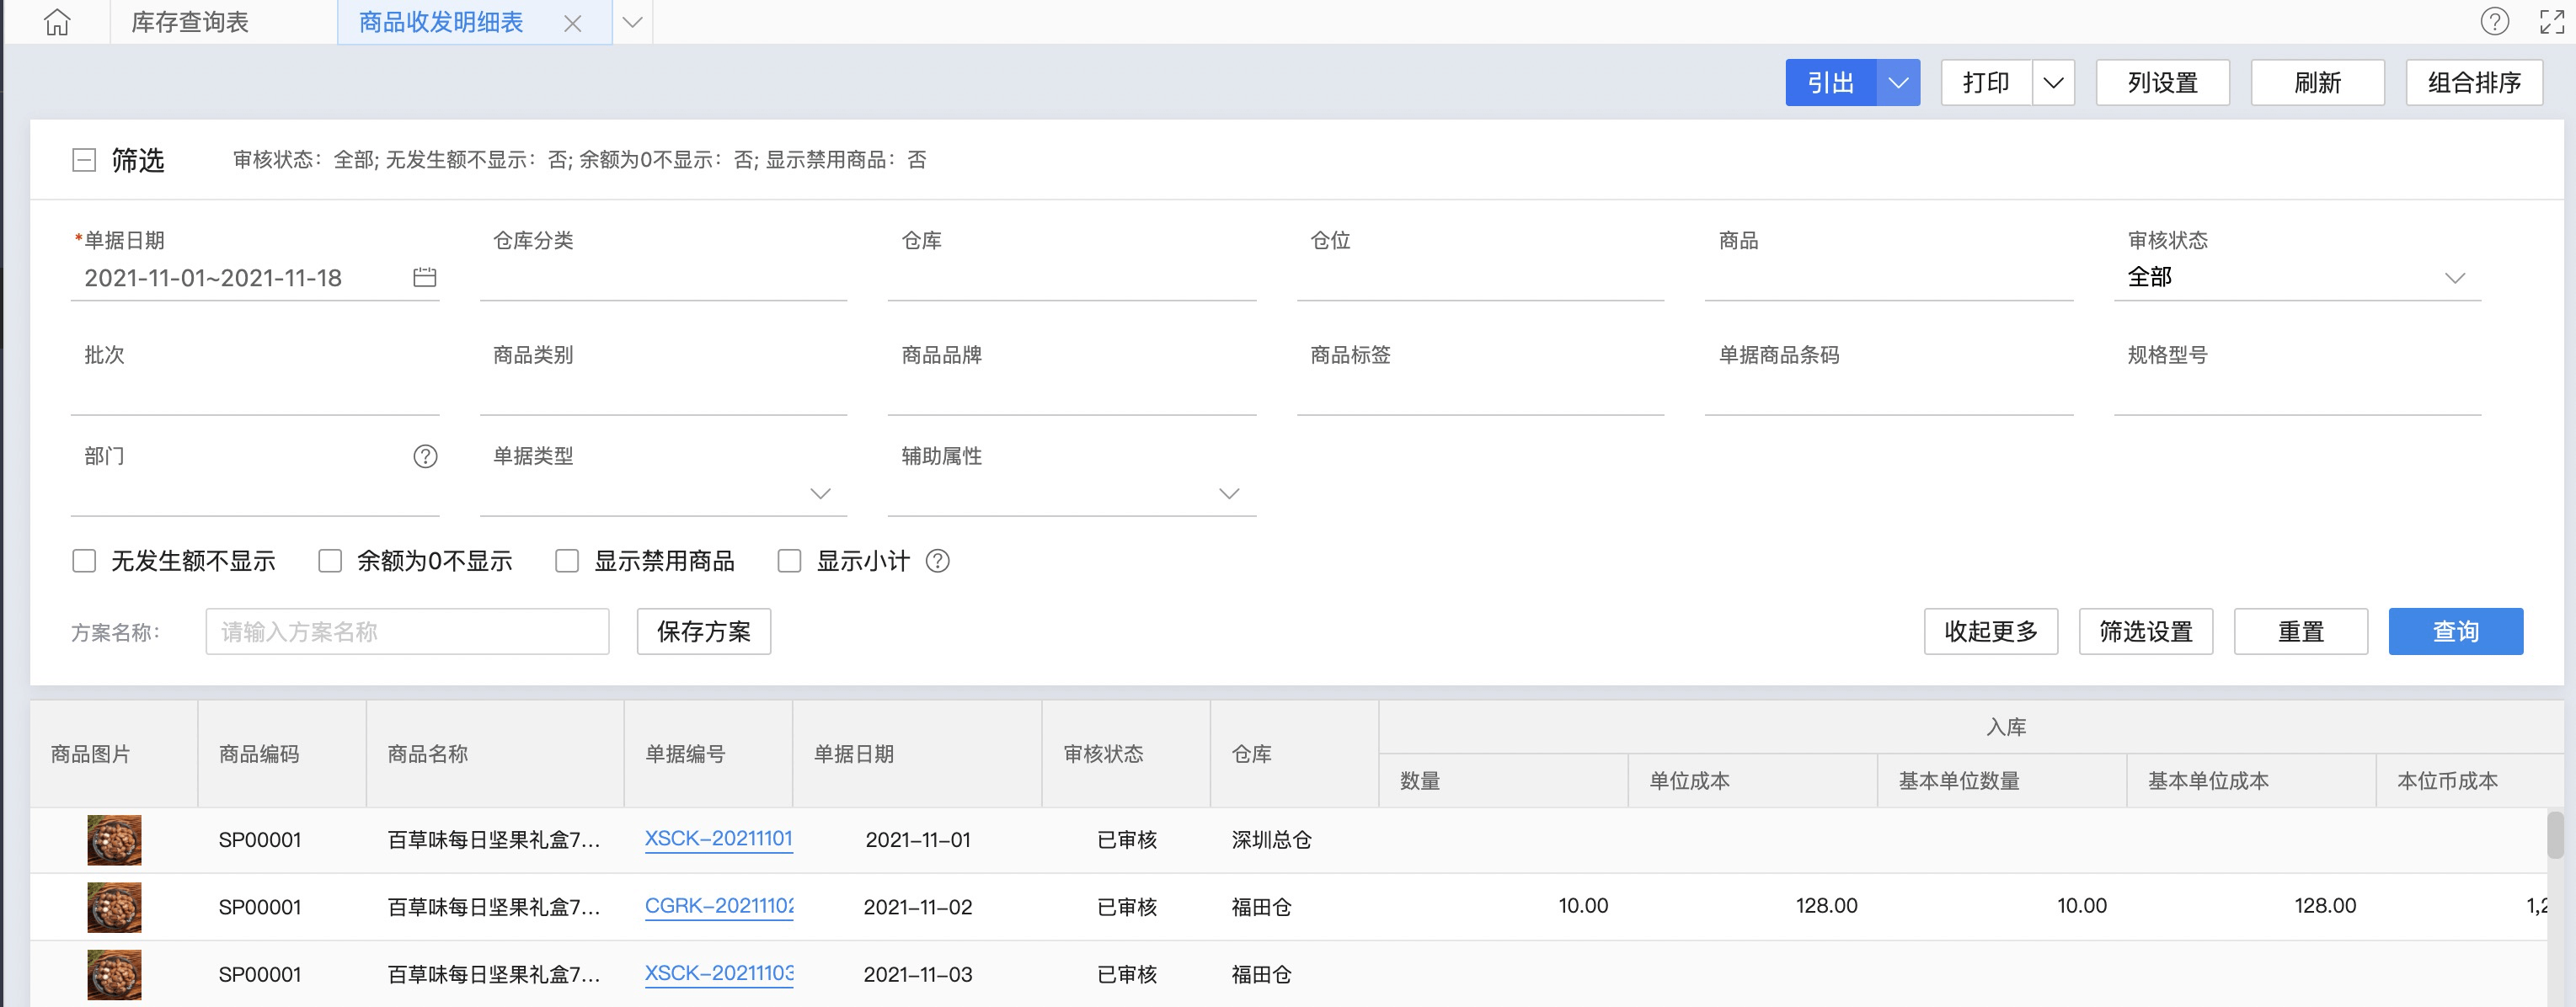Viewport: 2576px width, 1007px height.
Task: Tick the 显示禁用商品 checkbox
Action: [x=567, y=561]
